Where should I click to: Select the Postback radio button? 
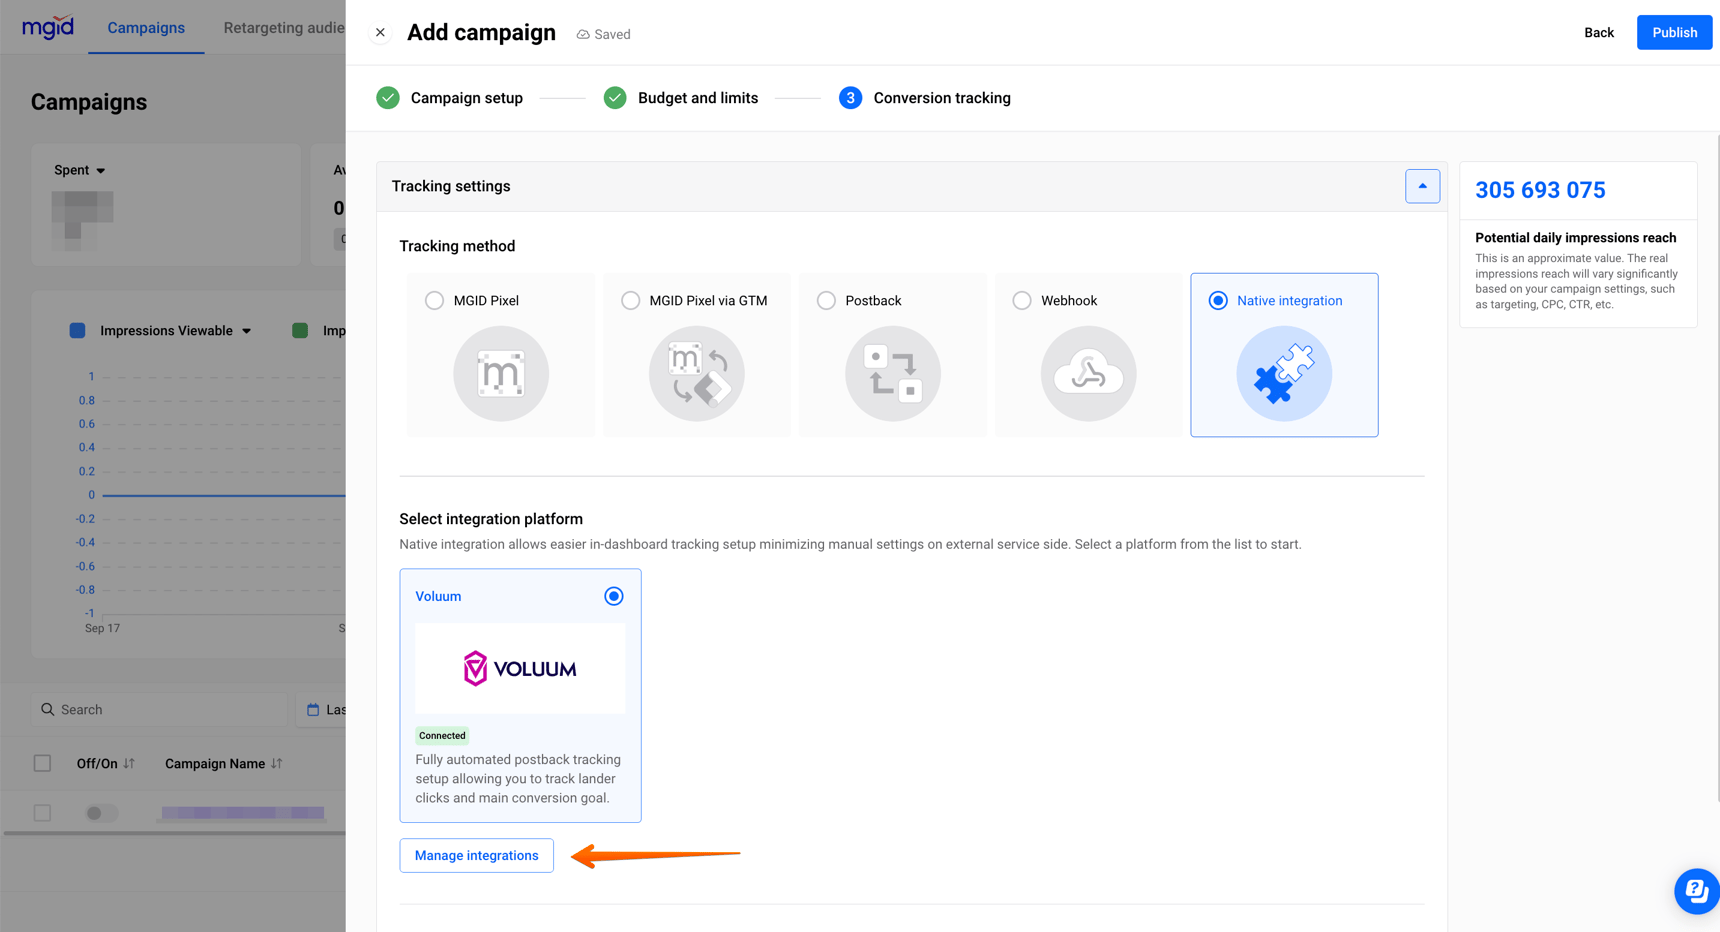coord(826,300)
